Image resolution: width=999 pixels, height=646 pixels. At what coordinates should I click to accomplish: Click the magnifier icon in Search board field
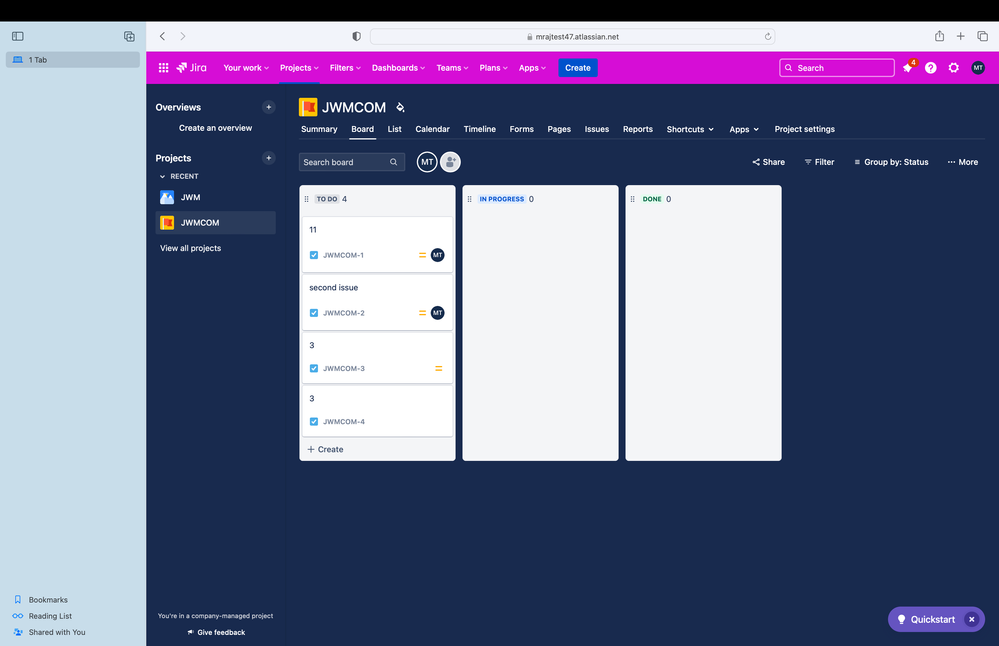tap(394, 162)
